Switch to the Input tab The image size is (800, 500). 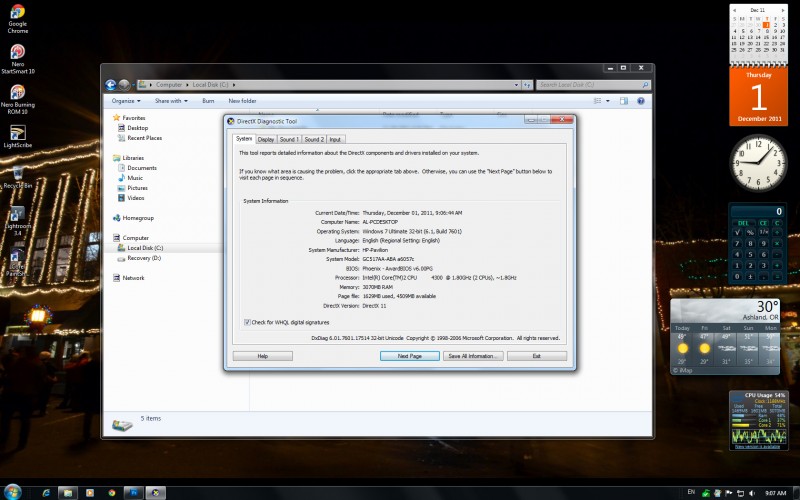coord(335,139)
